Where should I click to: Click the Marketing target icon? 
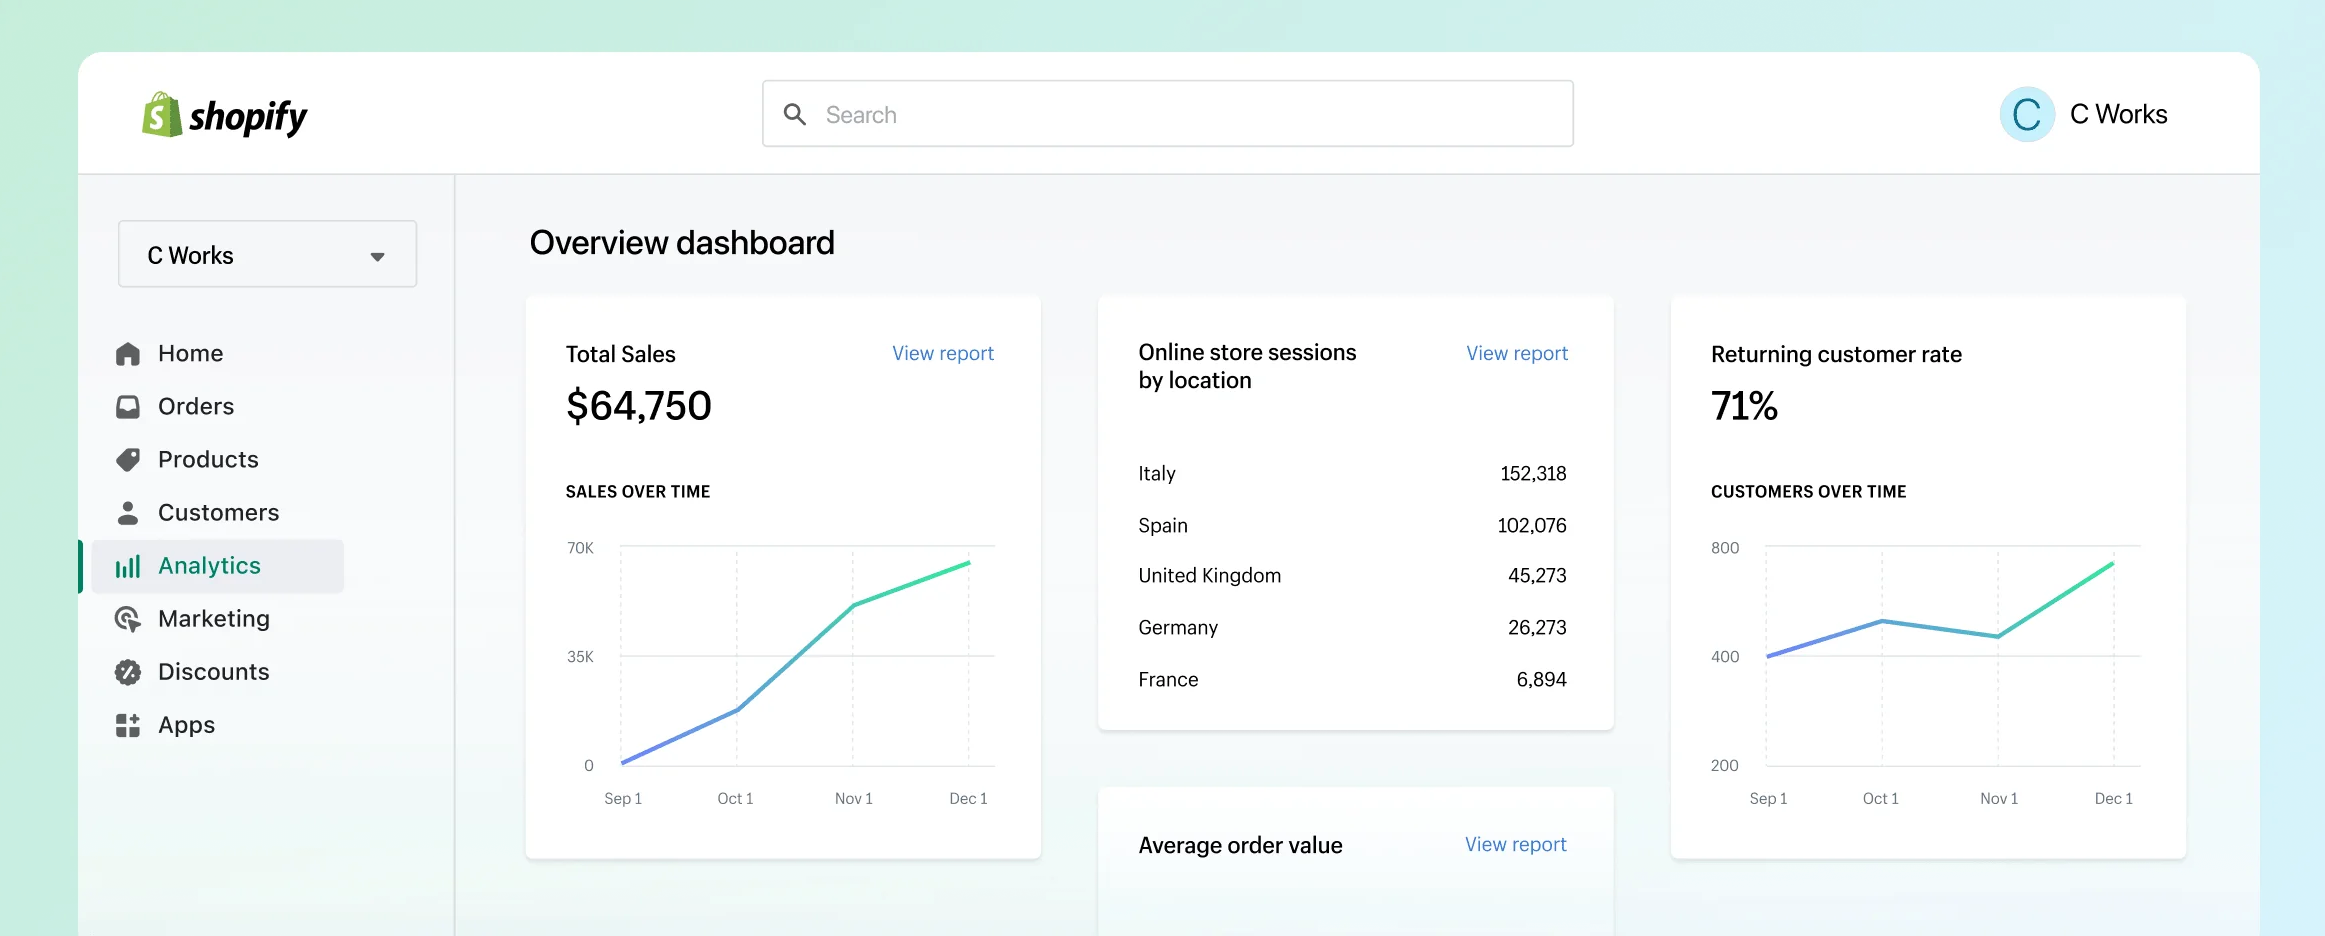[x=128, y=619]
